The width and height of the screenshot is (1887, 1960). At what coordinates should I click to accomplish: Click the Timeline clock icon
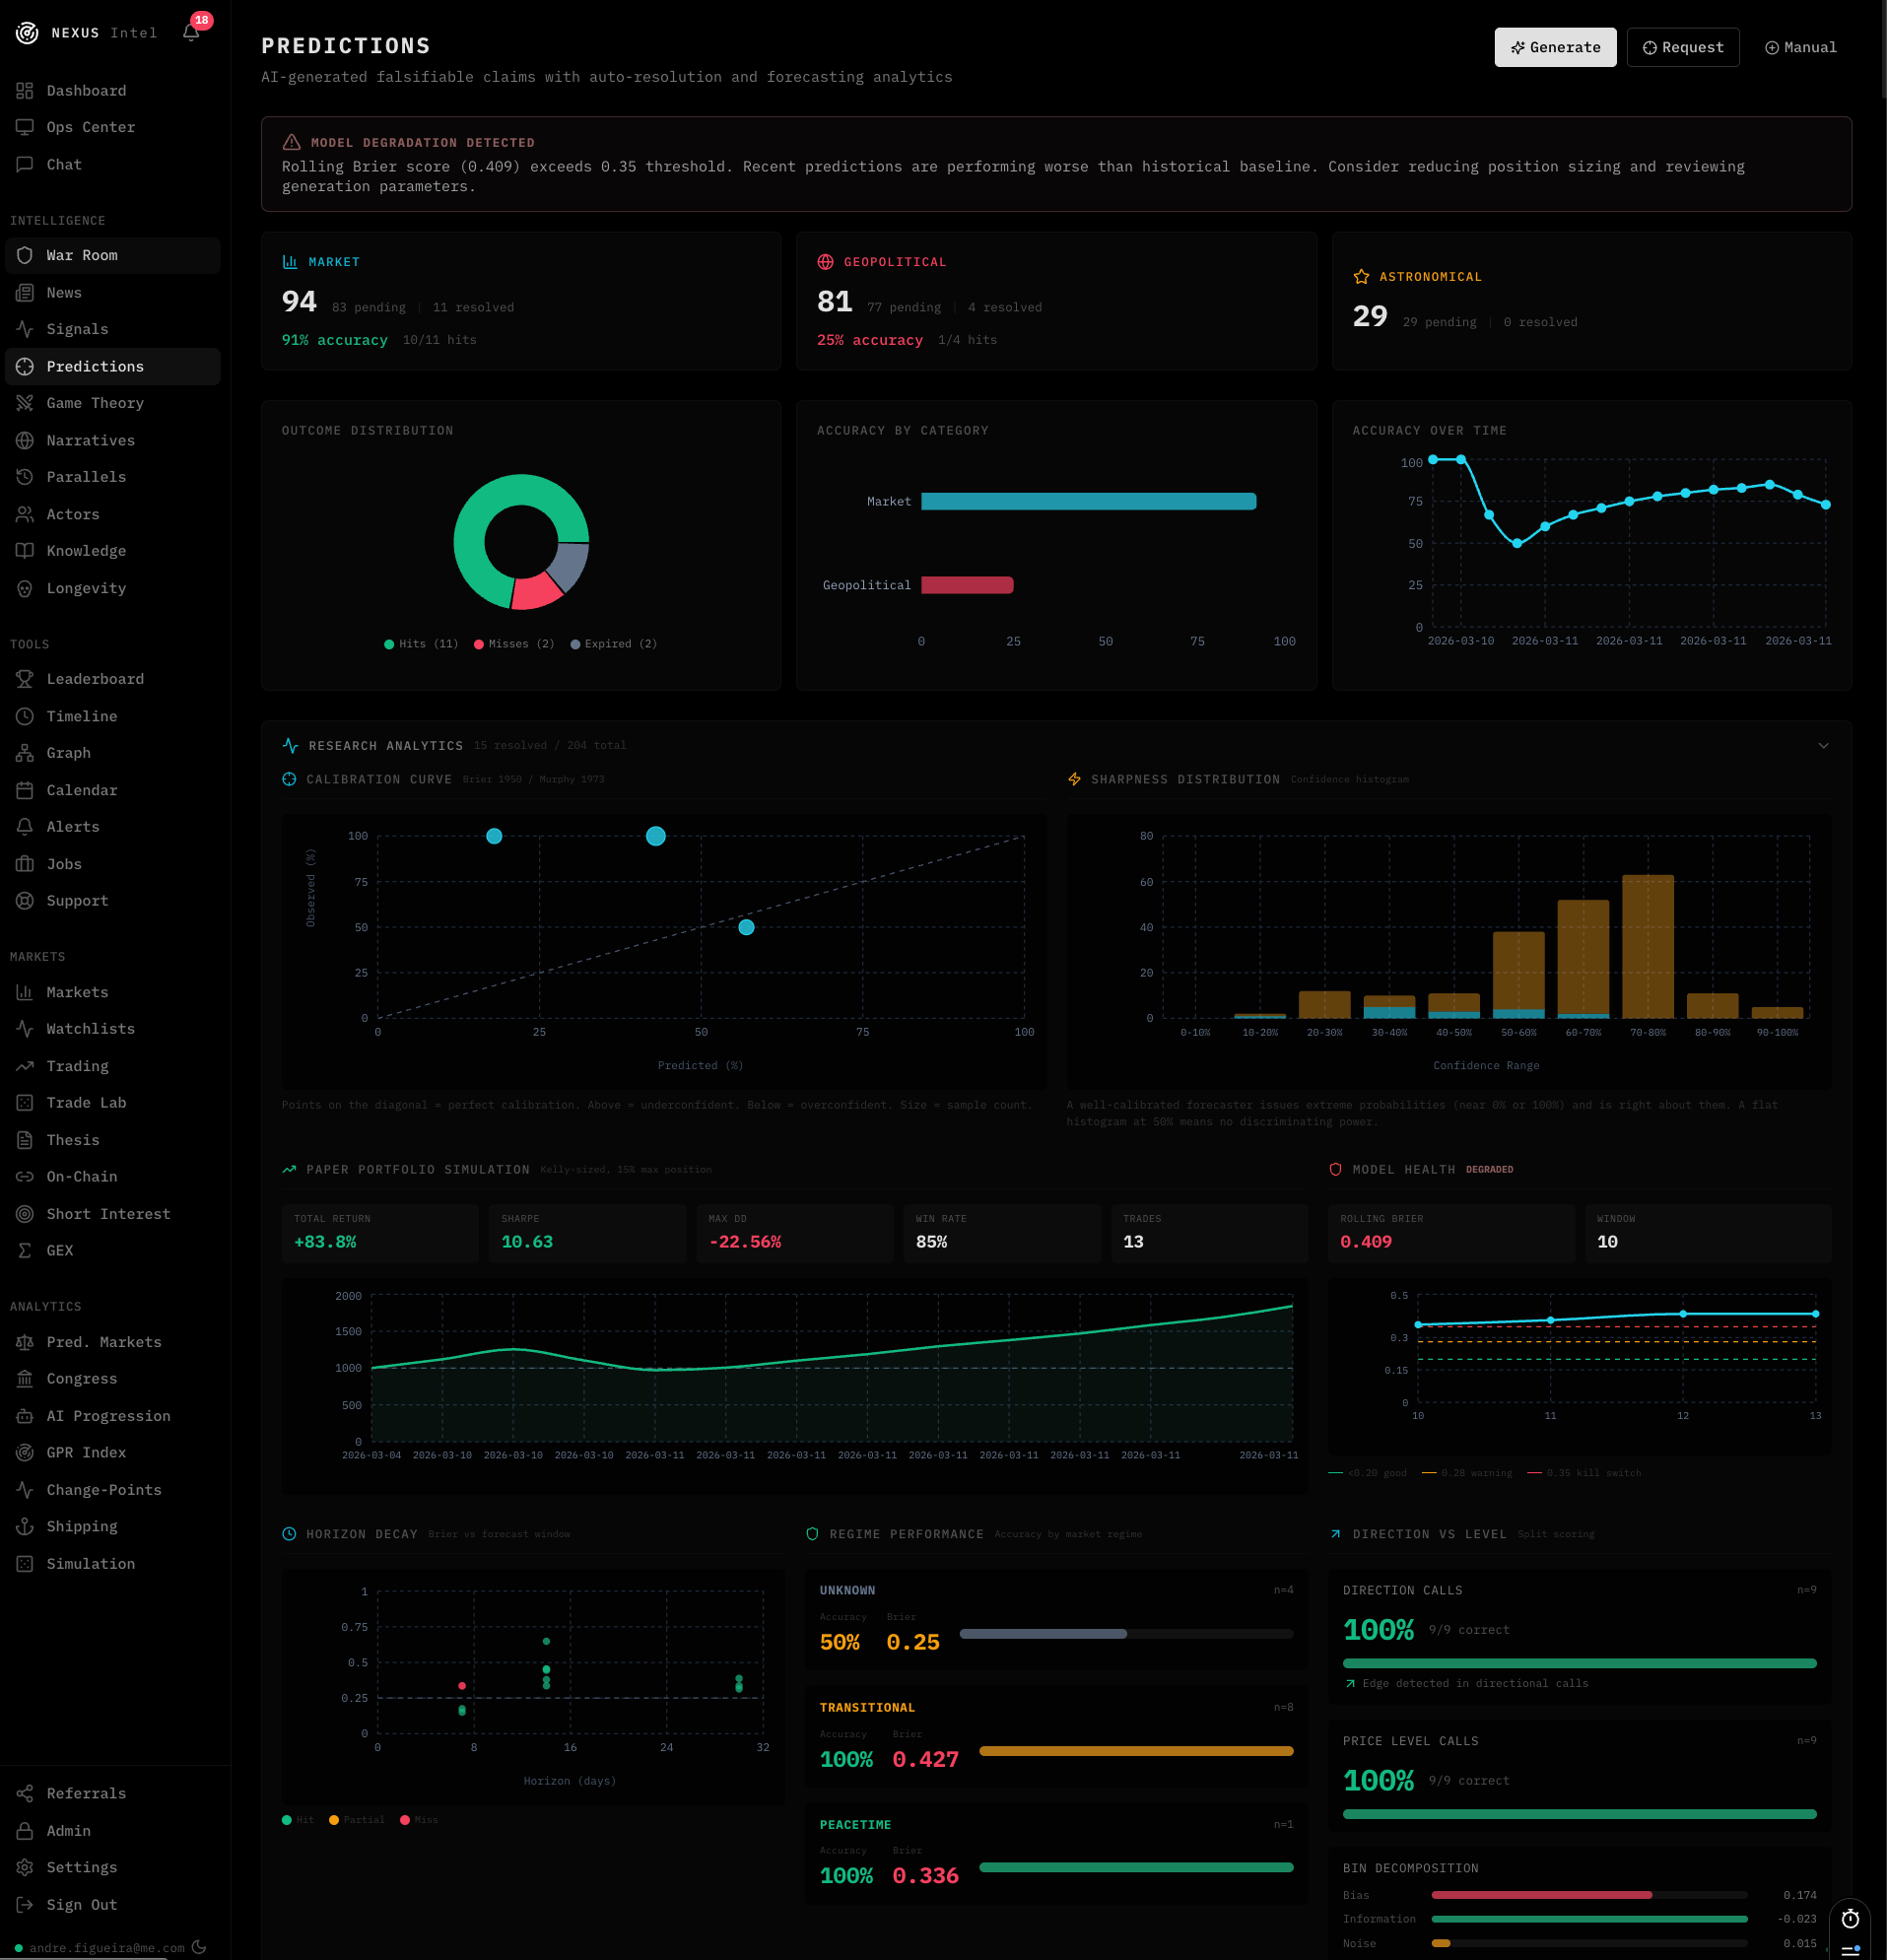coord(25,716)
